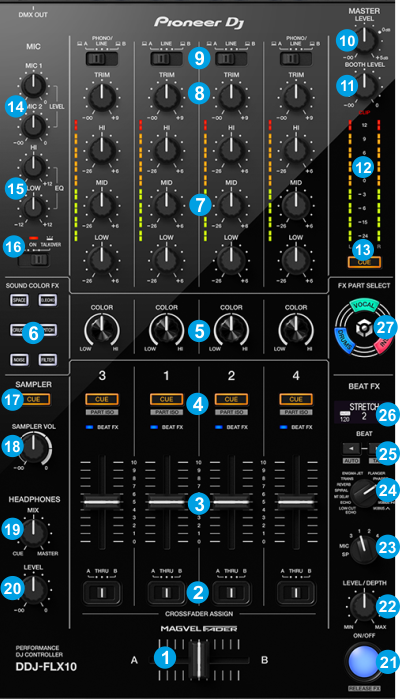Activate the FILTER Sound Color FX button
This screenshot has width=400, height=699.
tap(47, 359)
